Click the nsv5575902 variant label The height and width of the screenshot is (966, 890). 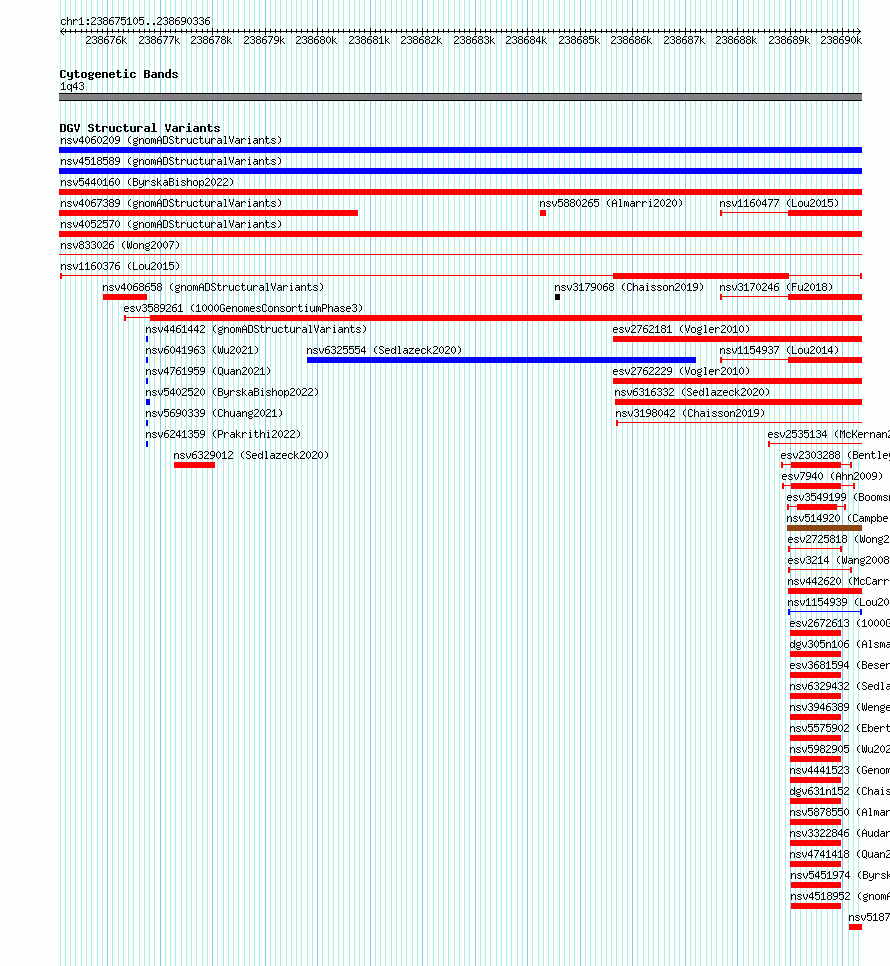[x=839, y=727]
